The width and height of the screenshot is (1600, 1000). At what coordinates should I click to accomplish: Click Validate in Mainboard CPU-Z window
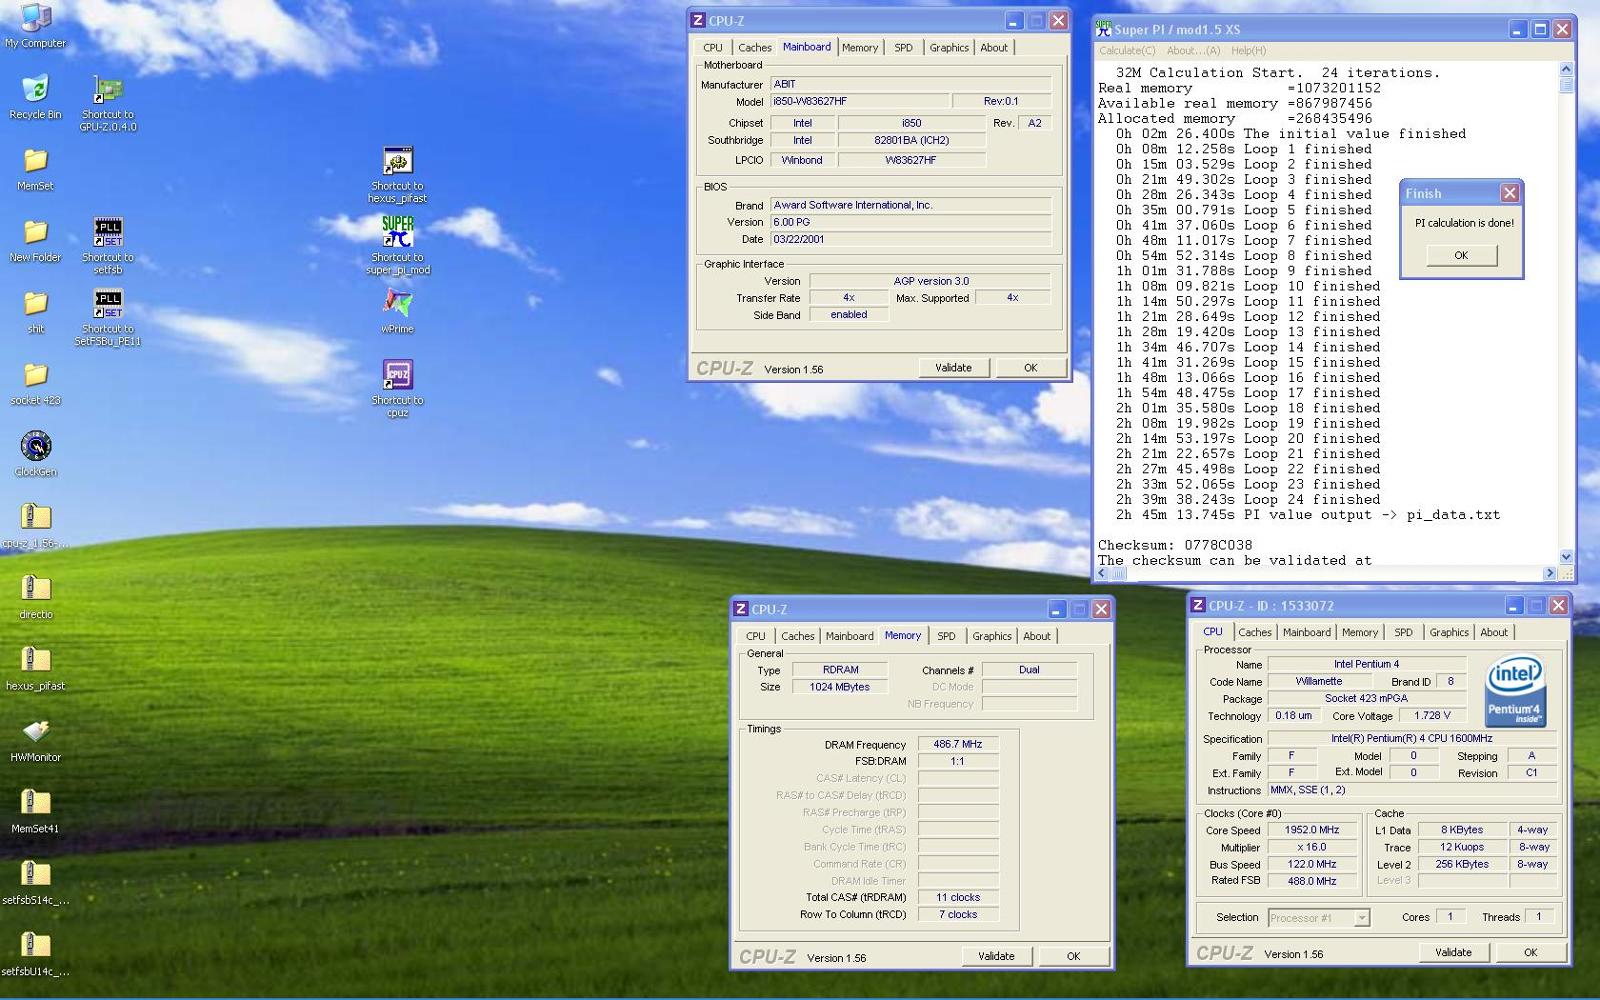[953, 367]
